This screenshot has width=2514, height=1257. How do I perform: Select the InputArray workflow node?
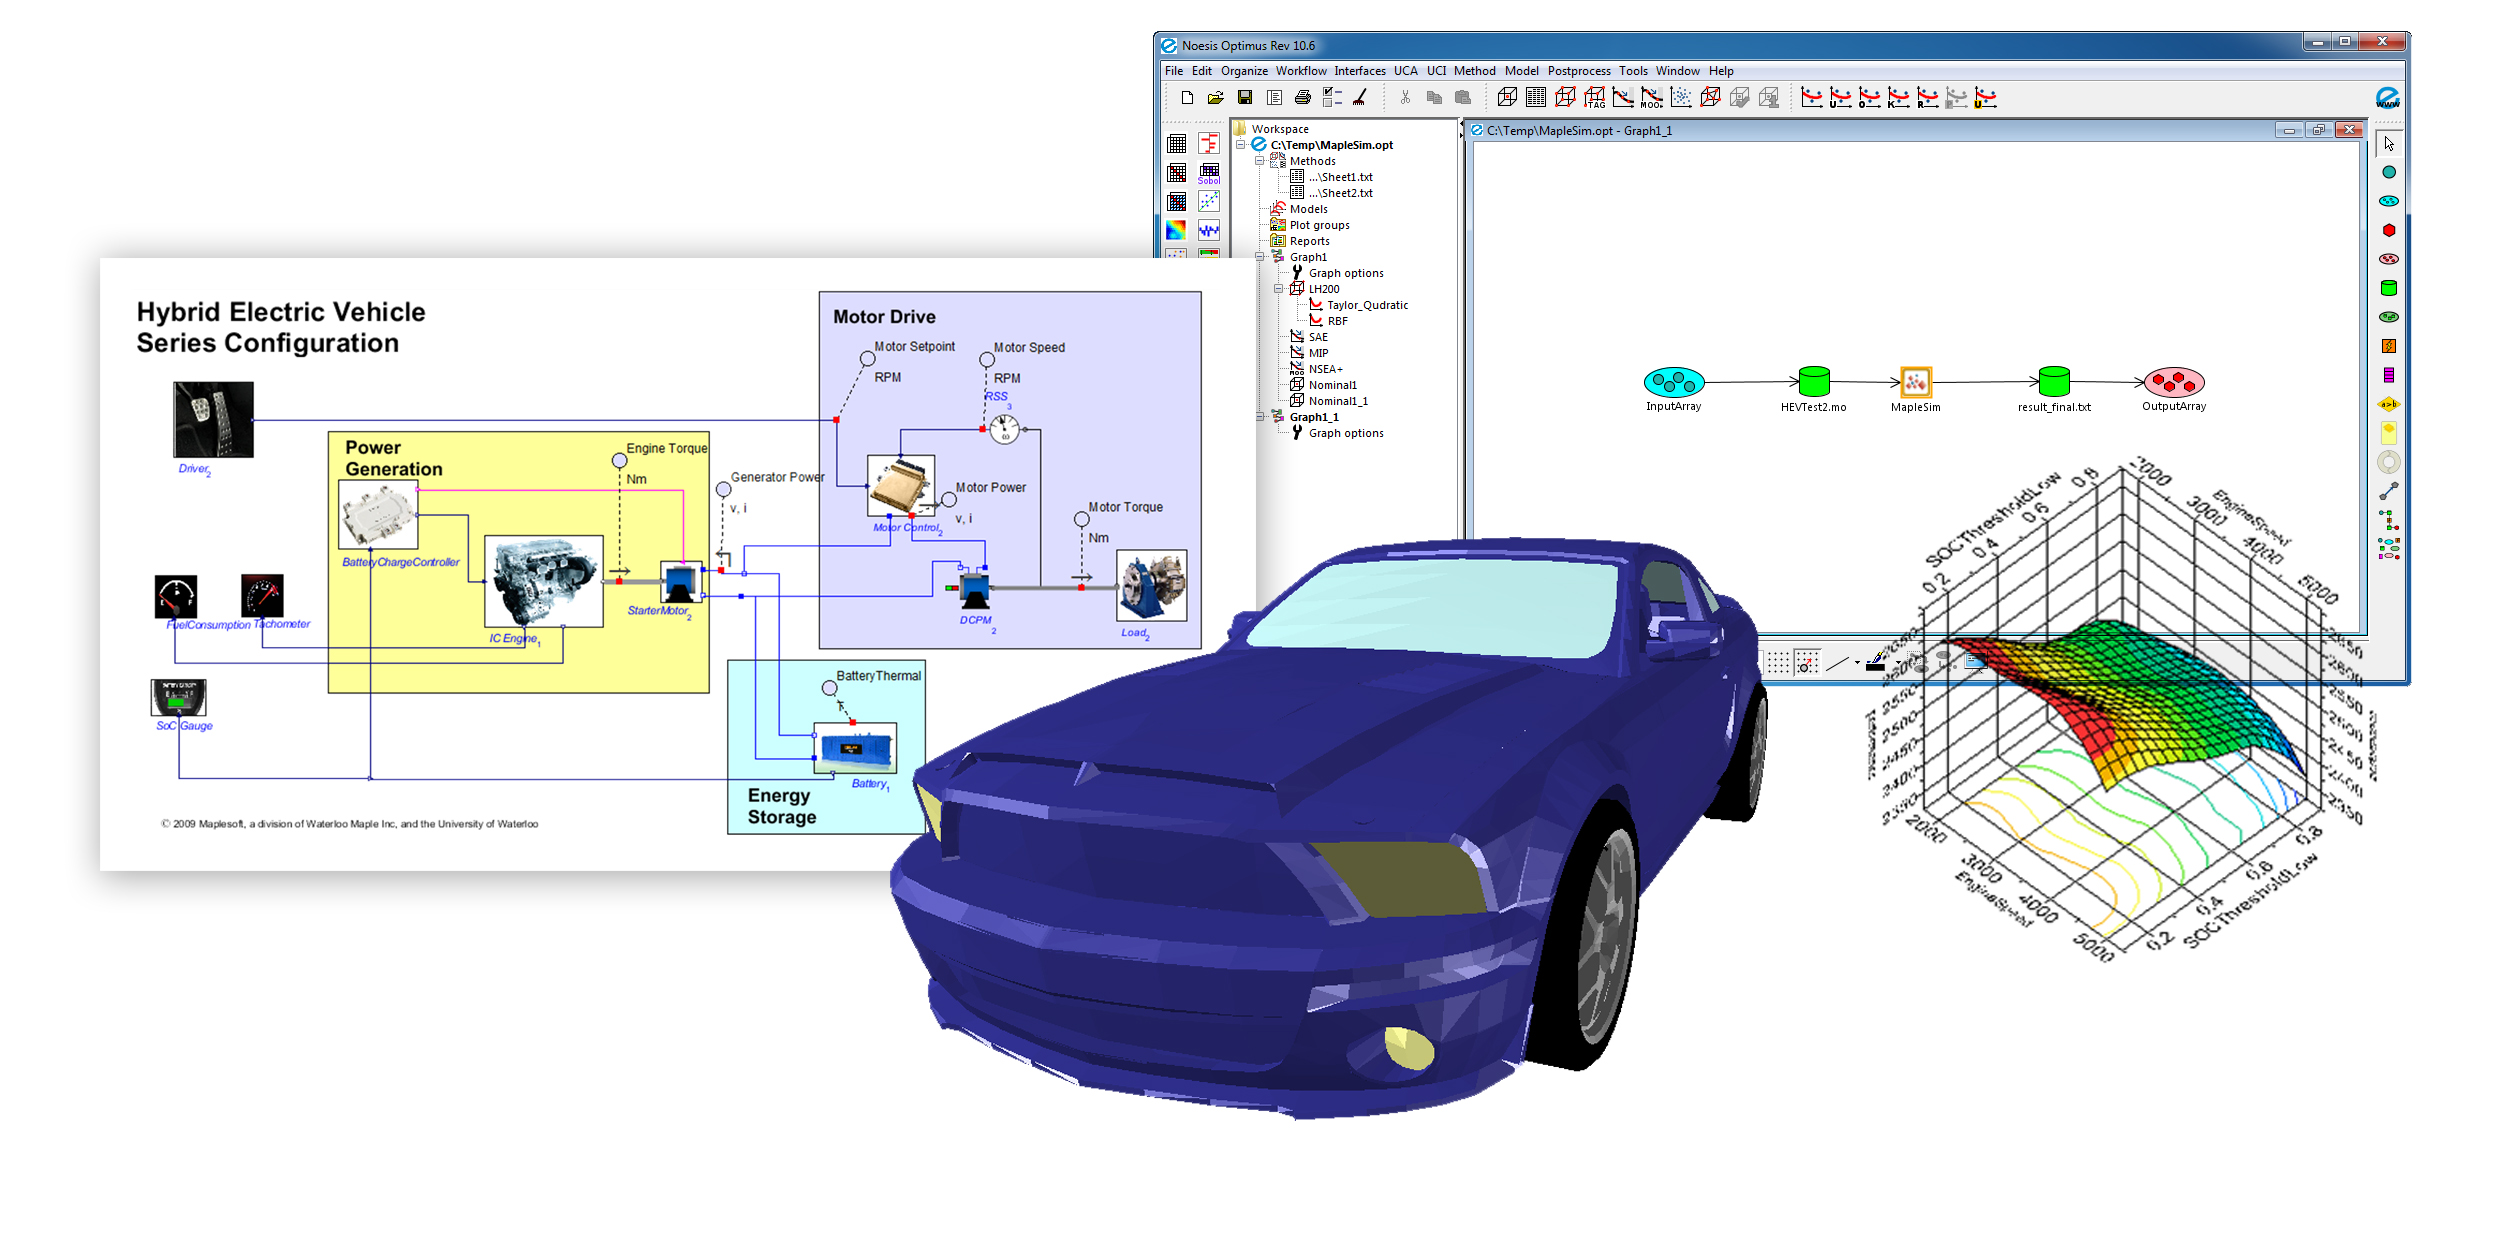click(x=1673, y=382)
